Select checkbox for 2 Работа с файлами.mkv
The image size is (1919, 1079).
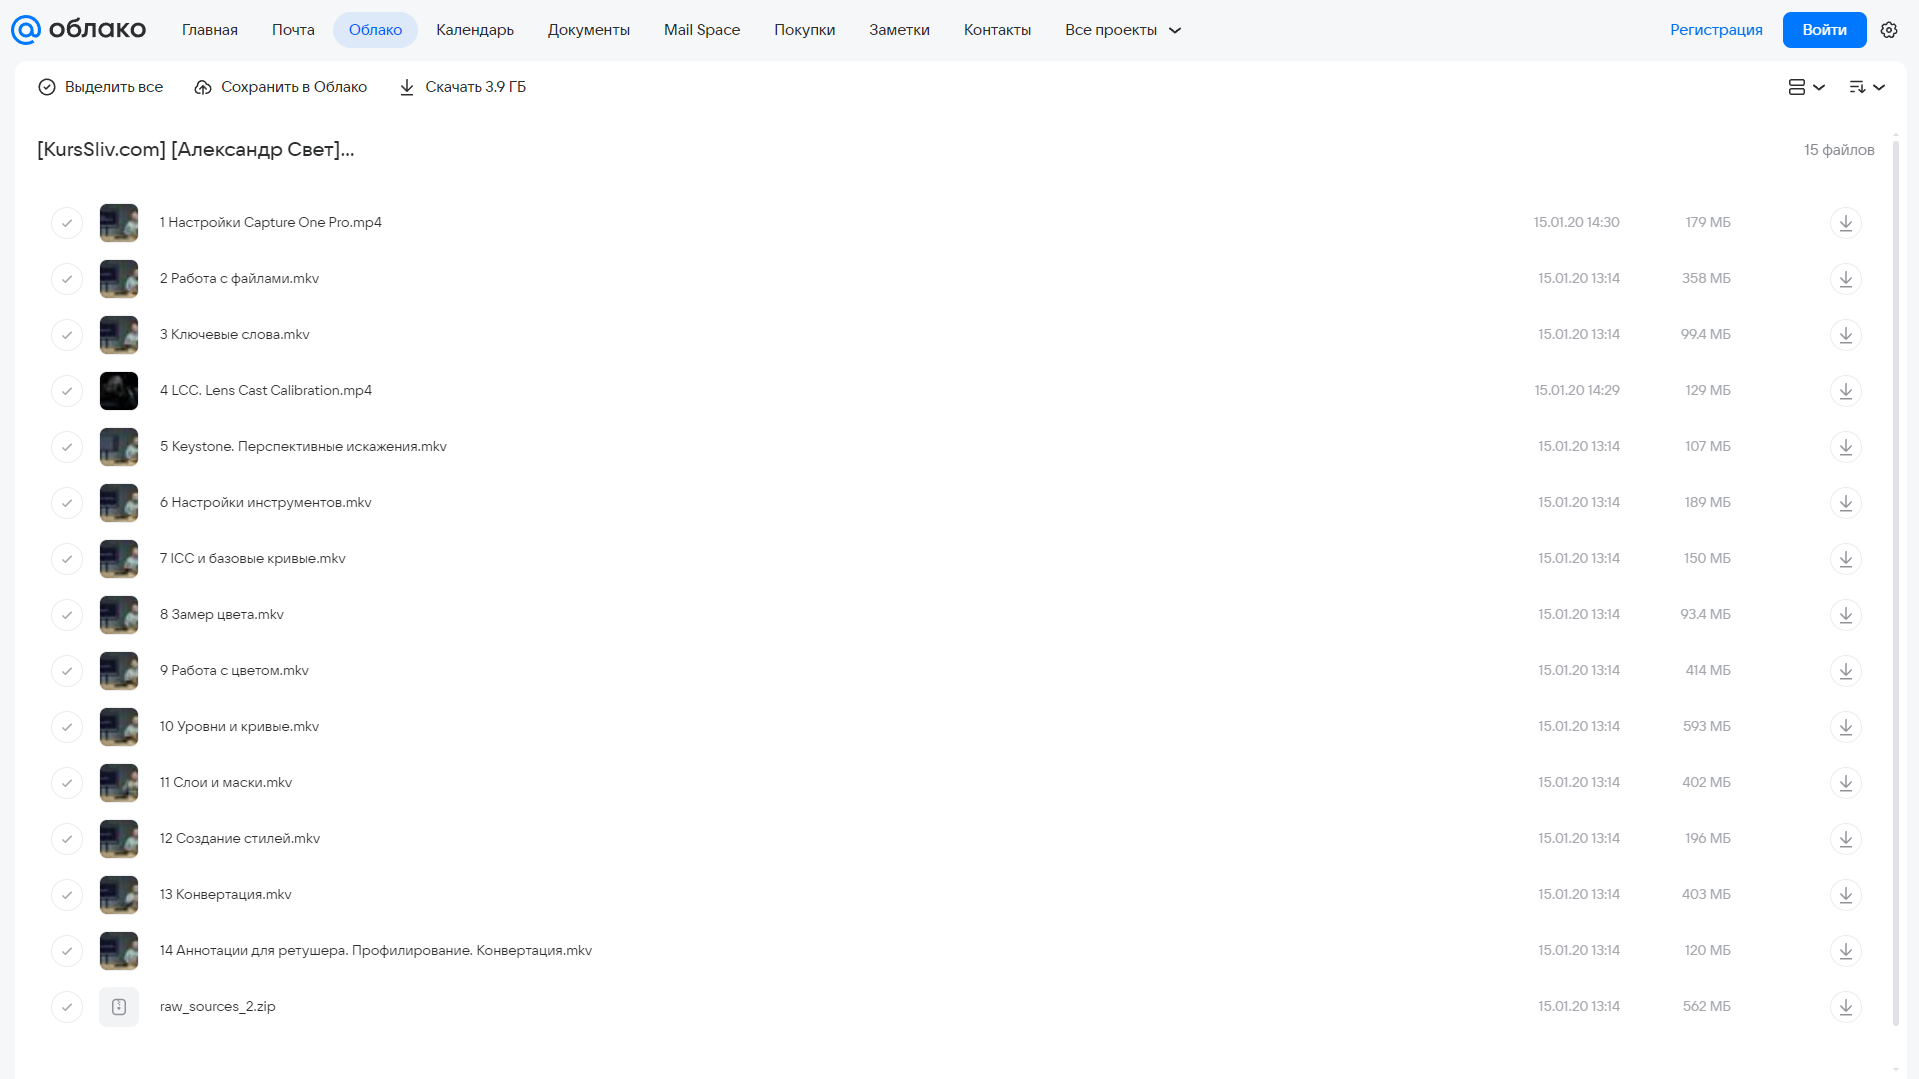click(x=67, y=279)
